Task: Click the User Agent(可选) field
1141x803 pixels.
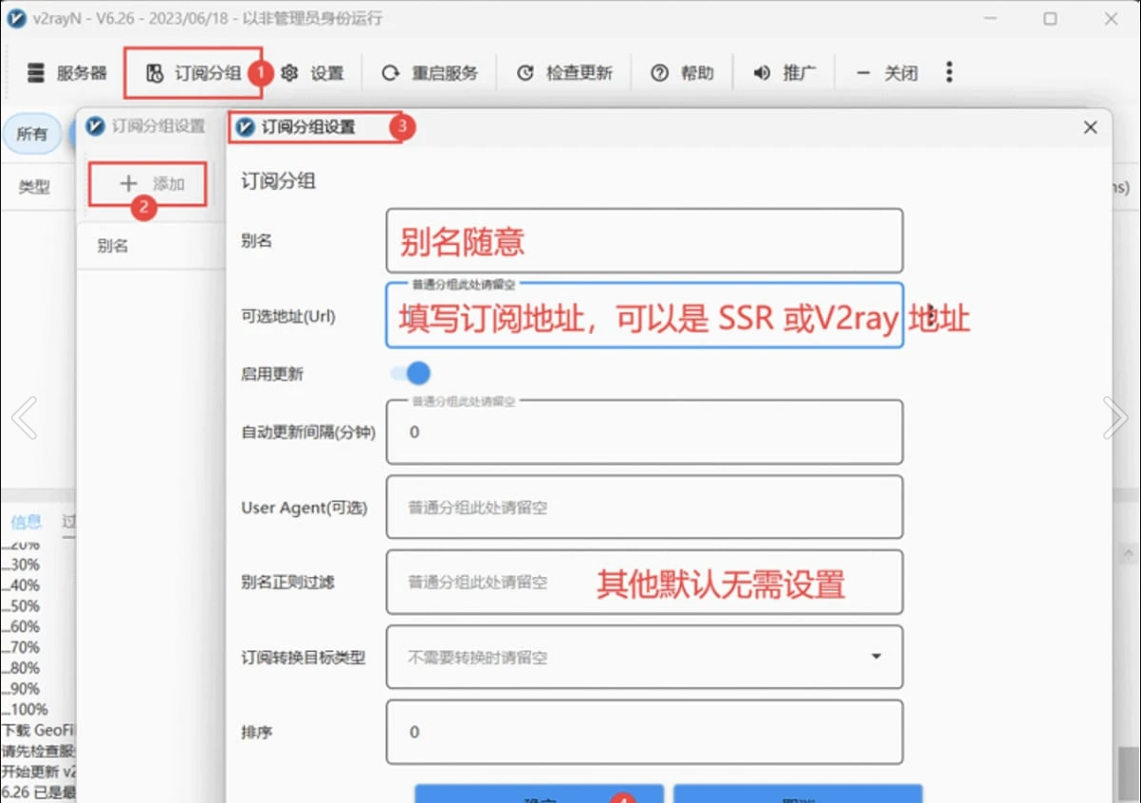Action: coord(645,507)
